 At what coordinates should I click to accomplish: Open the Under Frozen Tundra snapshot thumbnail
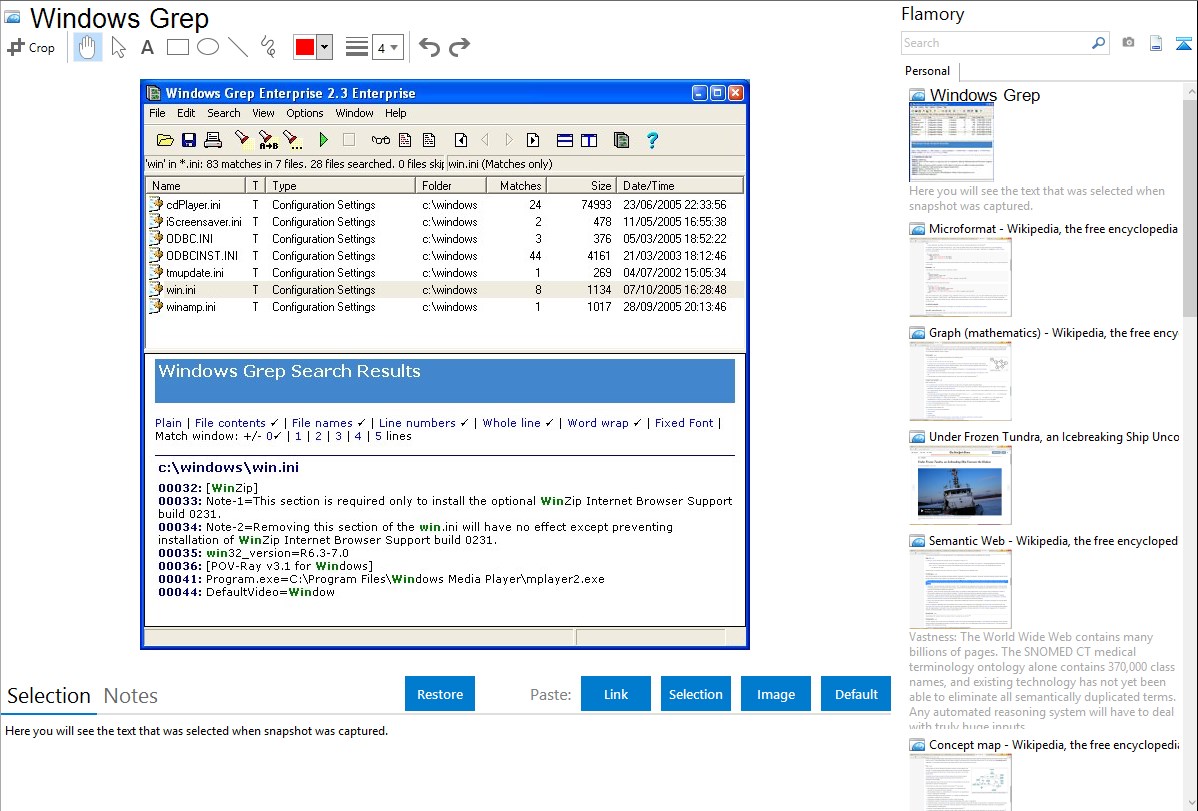(960, 484)
